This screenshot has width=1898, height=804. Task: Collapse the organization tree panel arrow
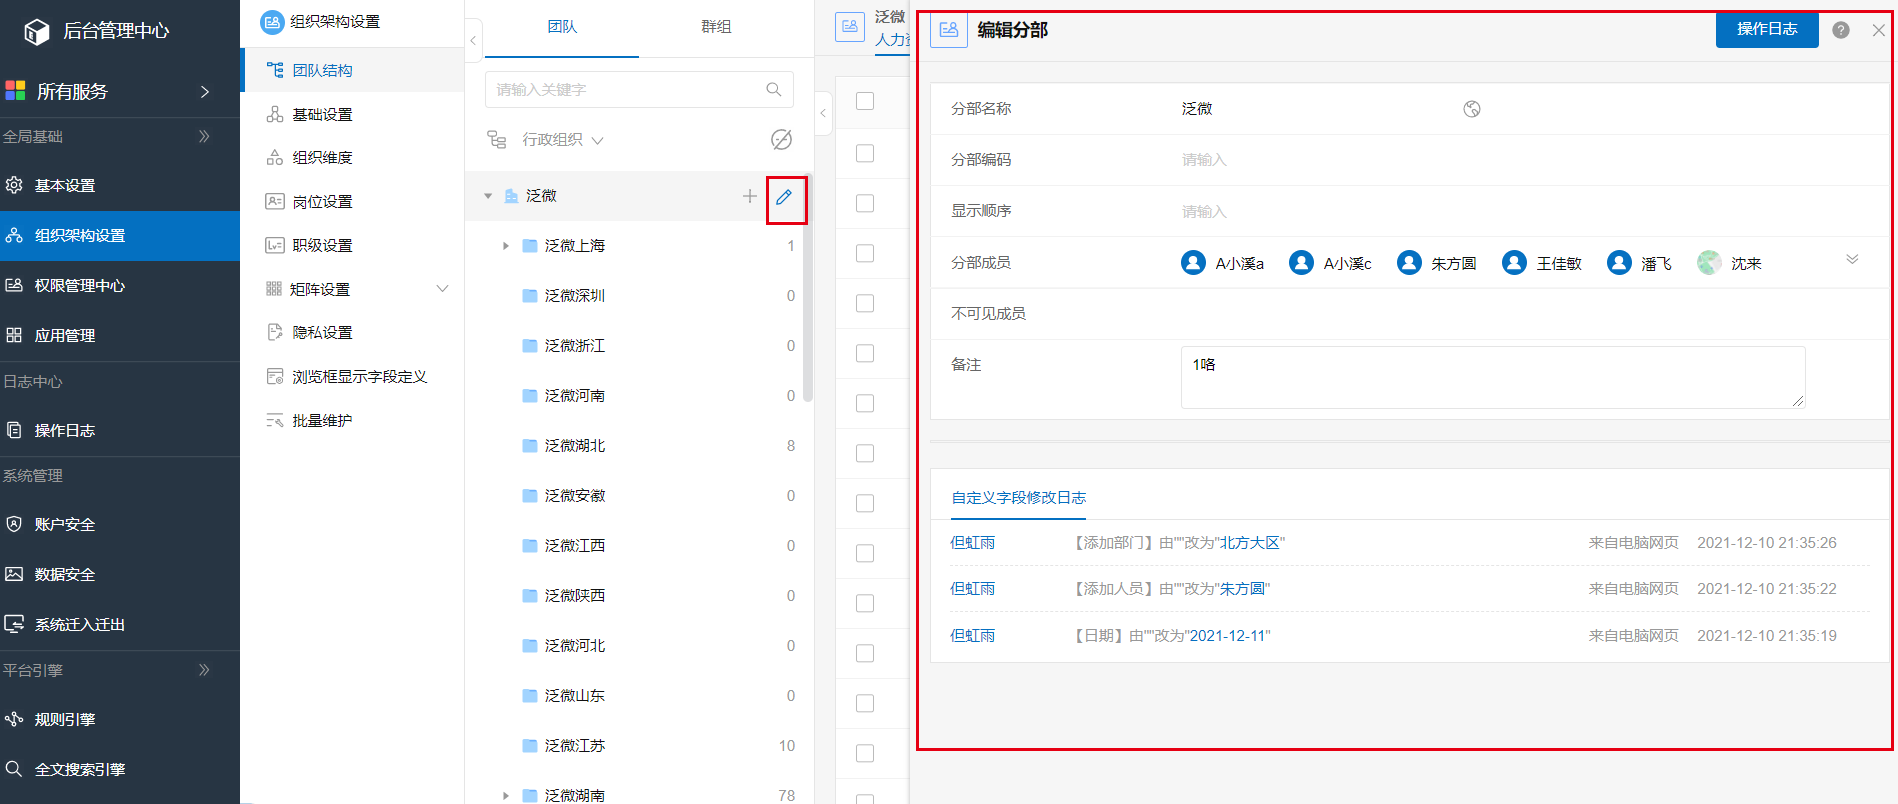coord(823,113)
